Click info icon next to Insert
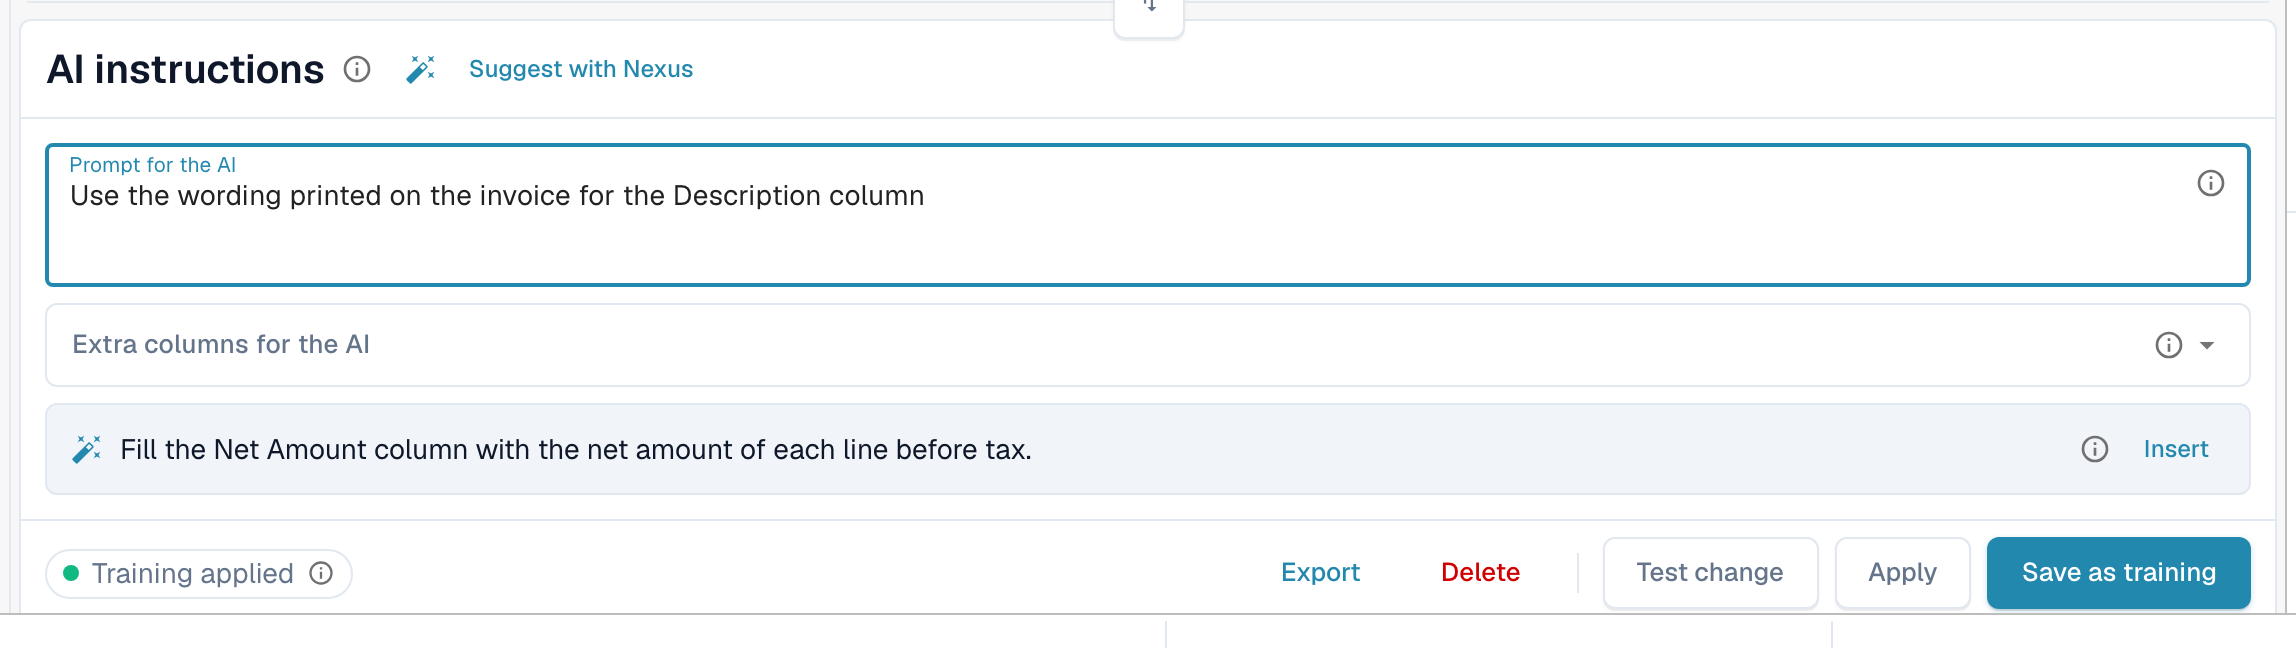 click(2094, 449)
